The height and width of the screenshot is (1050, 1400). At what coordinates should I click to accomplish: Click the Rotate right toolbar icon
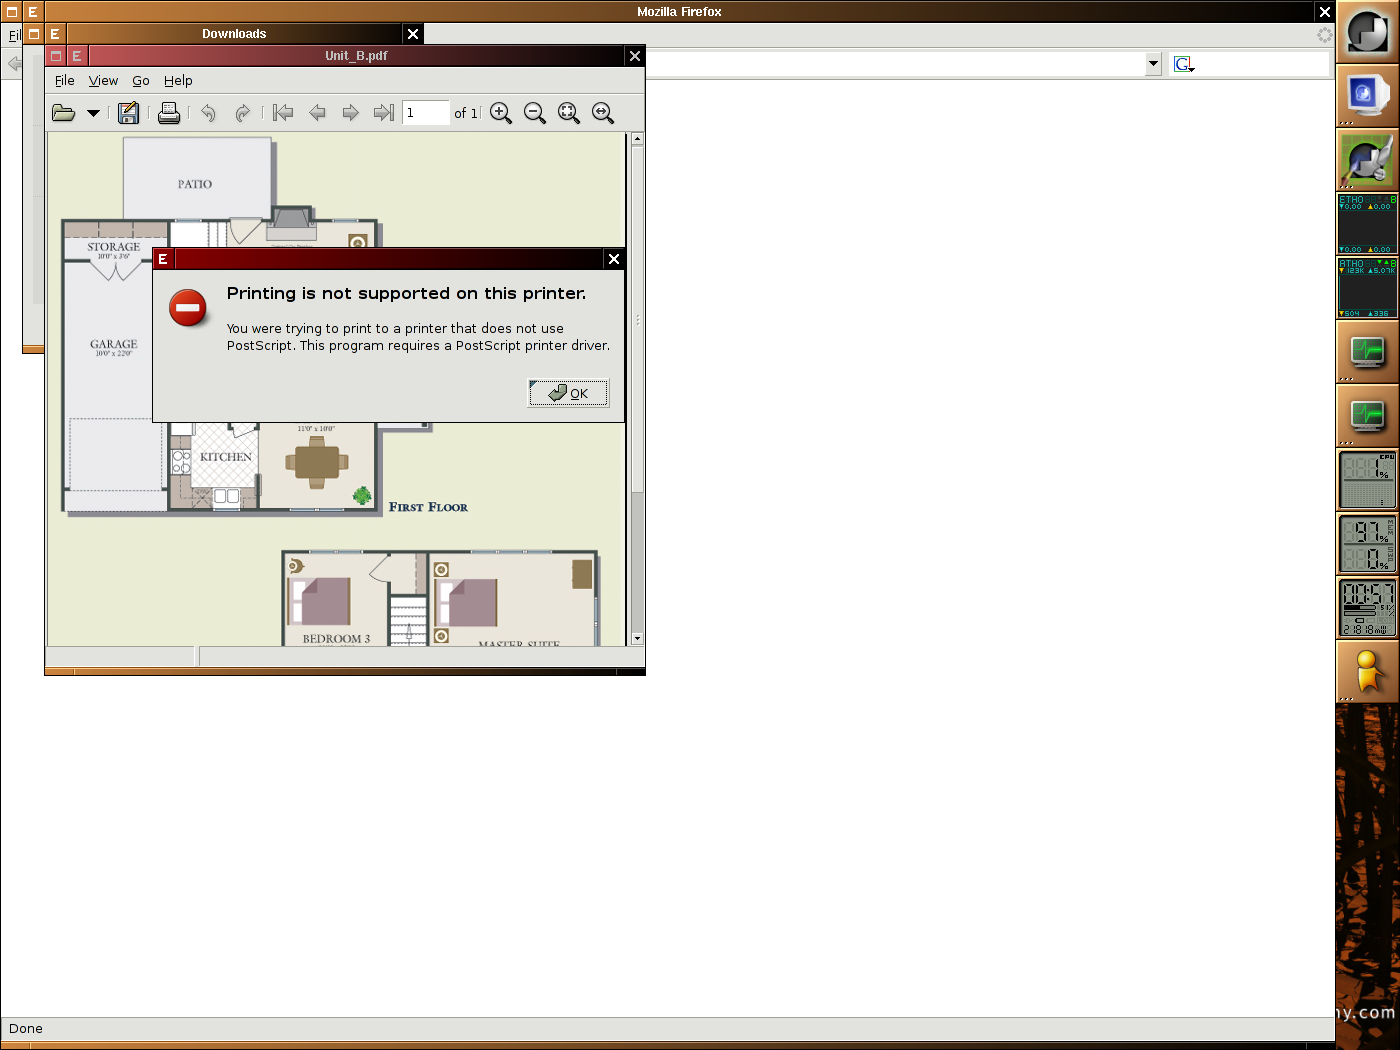click(x=242, y=113)
